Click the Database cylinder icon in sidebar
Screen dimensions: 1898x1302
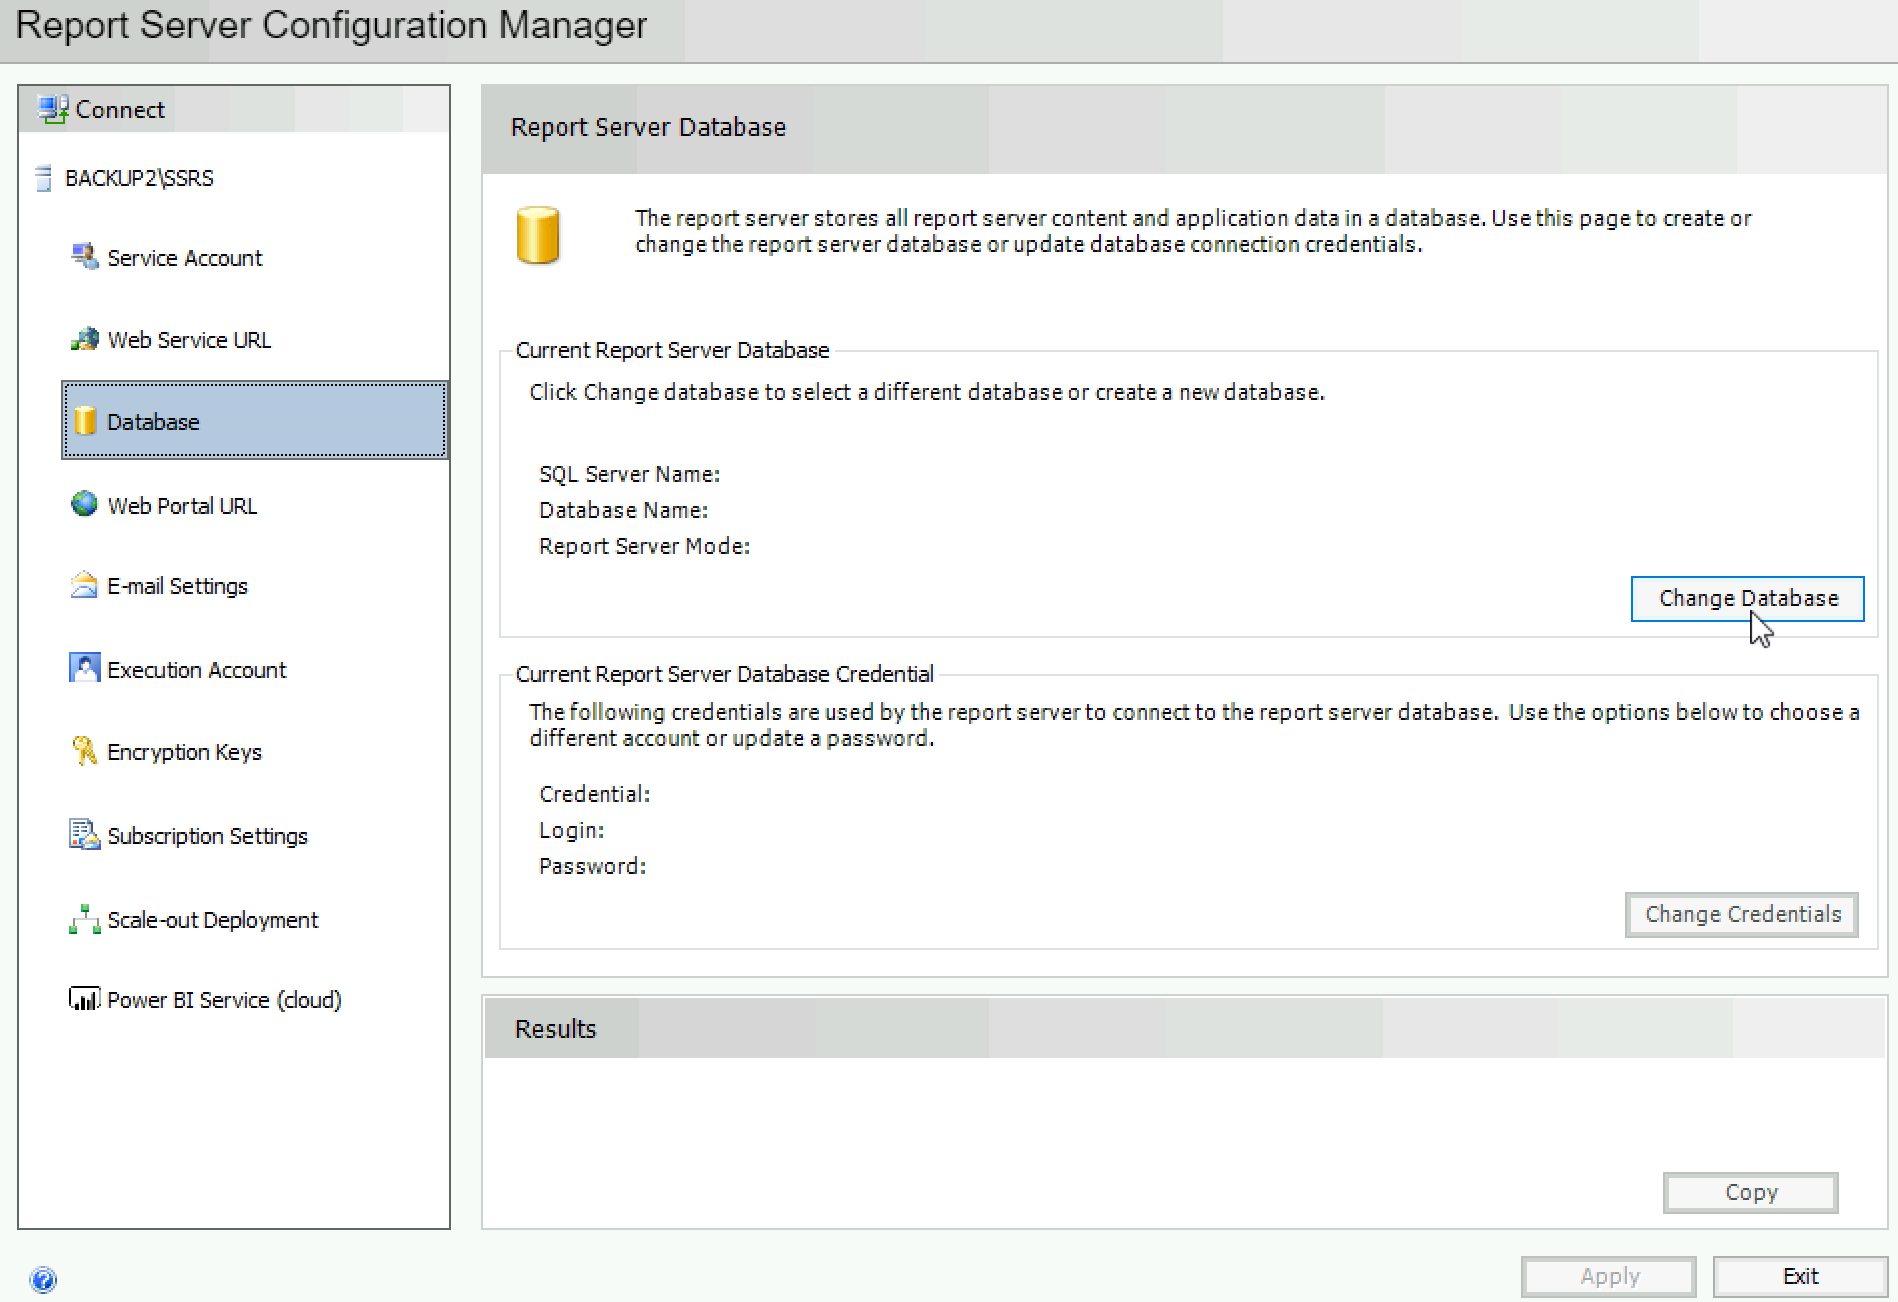pos(86,421)
